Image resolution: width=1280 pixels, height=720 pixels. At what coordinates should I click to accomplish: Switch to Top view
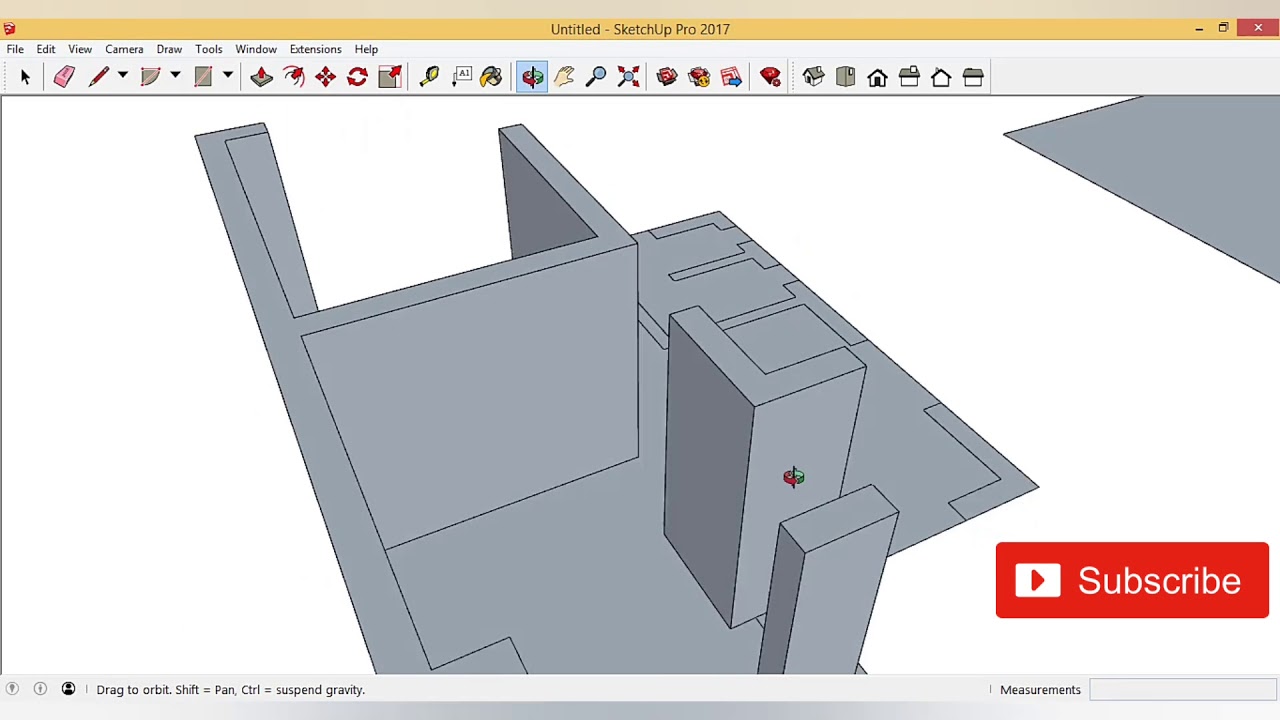pos(845,77)
